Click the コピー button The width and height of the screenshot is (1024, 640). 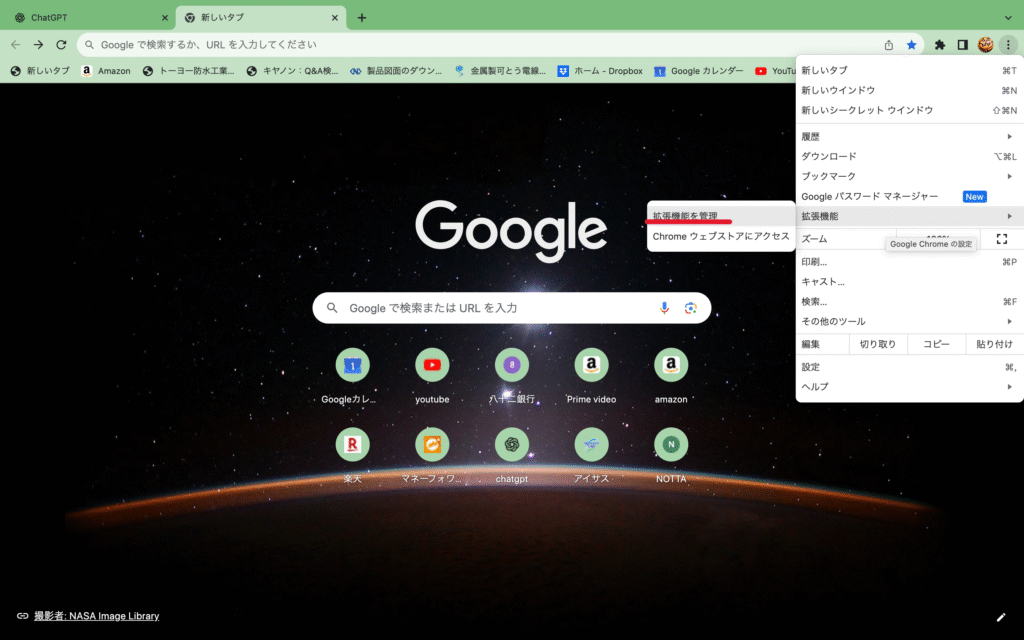click(936, 344)
